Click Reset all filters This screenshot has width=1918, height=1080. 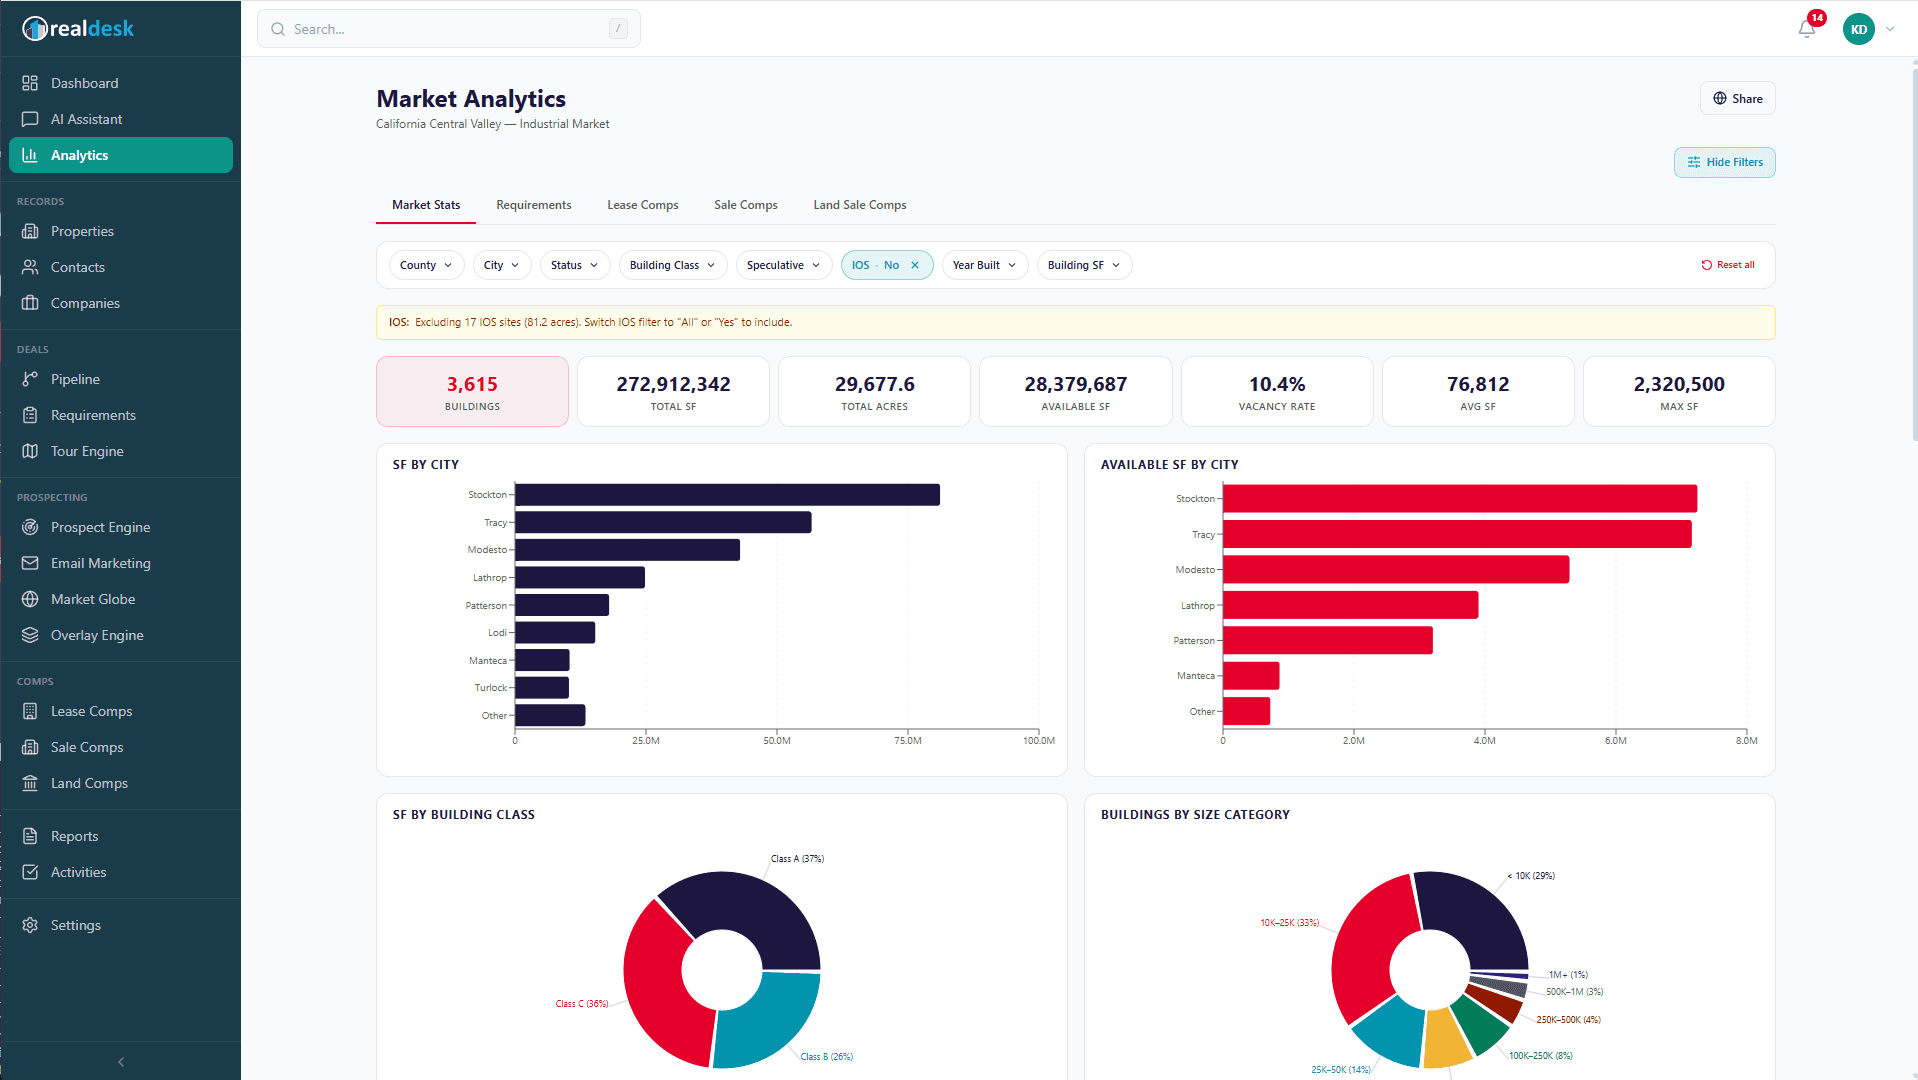[x=1728, y=265]
